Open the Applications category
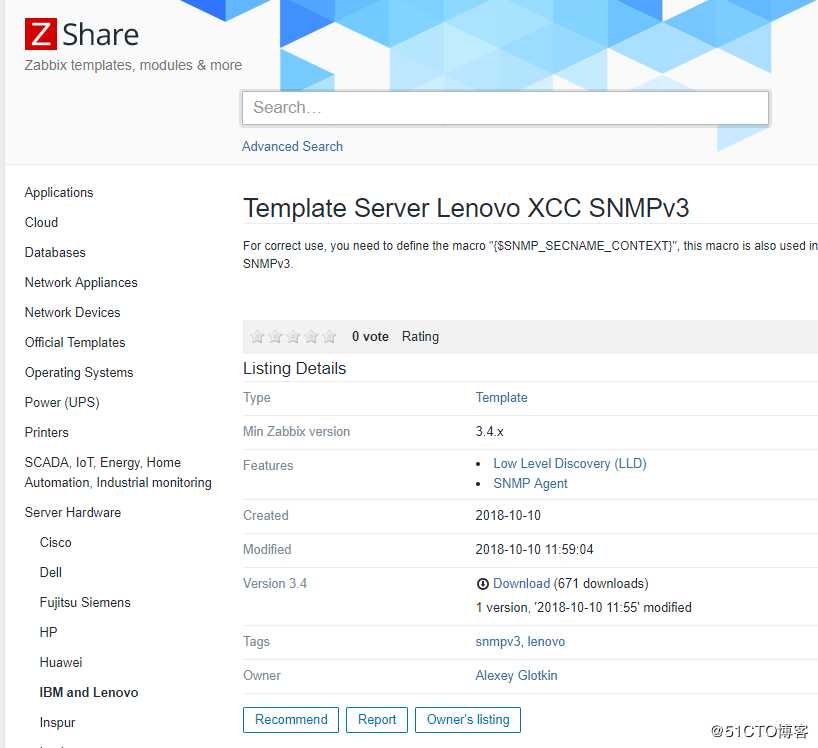 (x=59, y=192)
